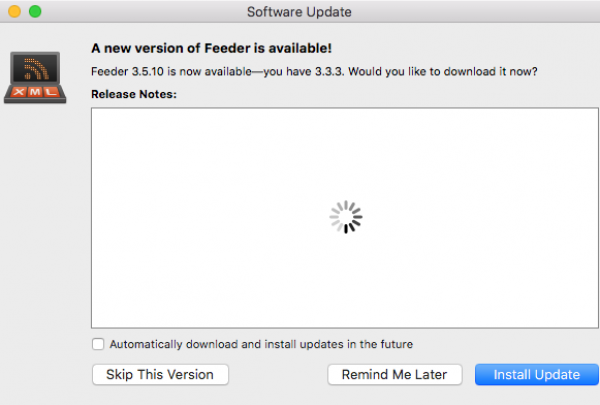
Task: Click the loading spinner in release notes
Action: click(x=346, y=217)
